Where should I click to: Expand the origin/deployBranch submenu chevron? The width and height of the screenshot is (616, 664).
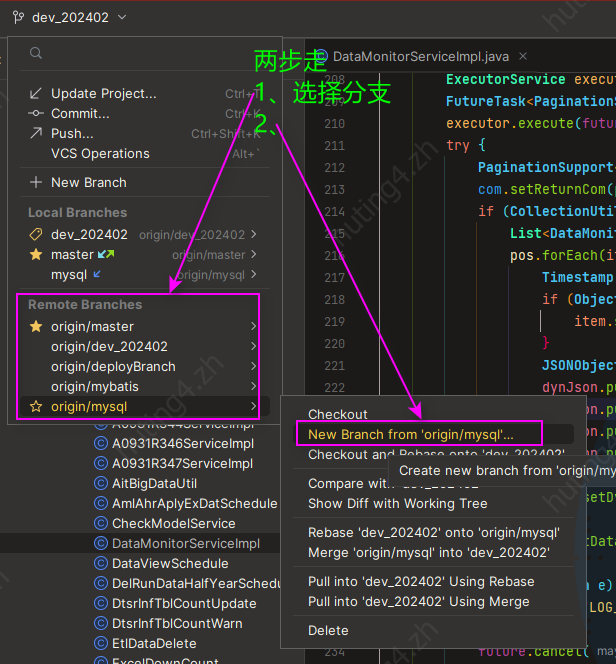[253, 367]
